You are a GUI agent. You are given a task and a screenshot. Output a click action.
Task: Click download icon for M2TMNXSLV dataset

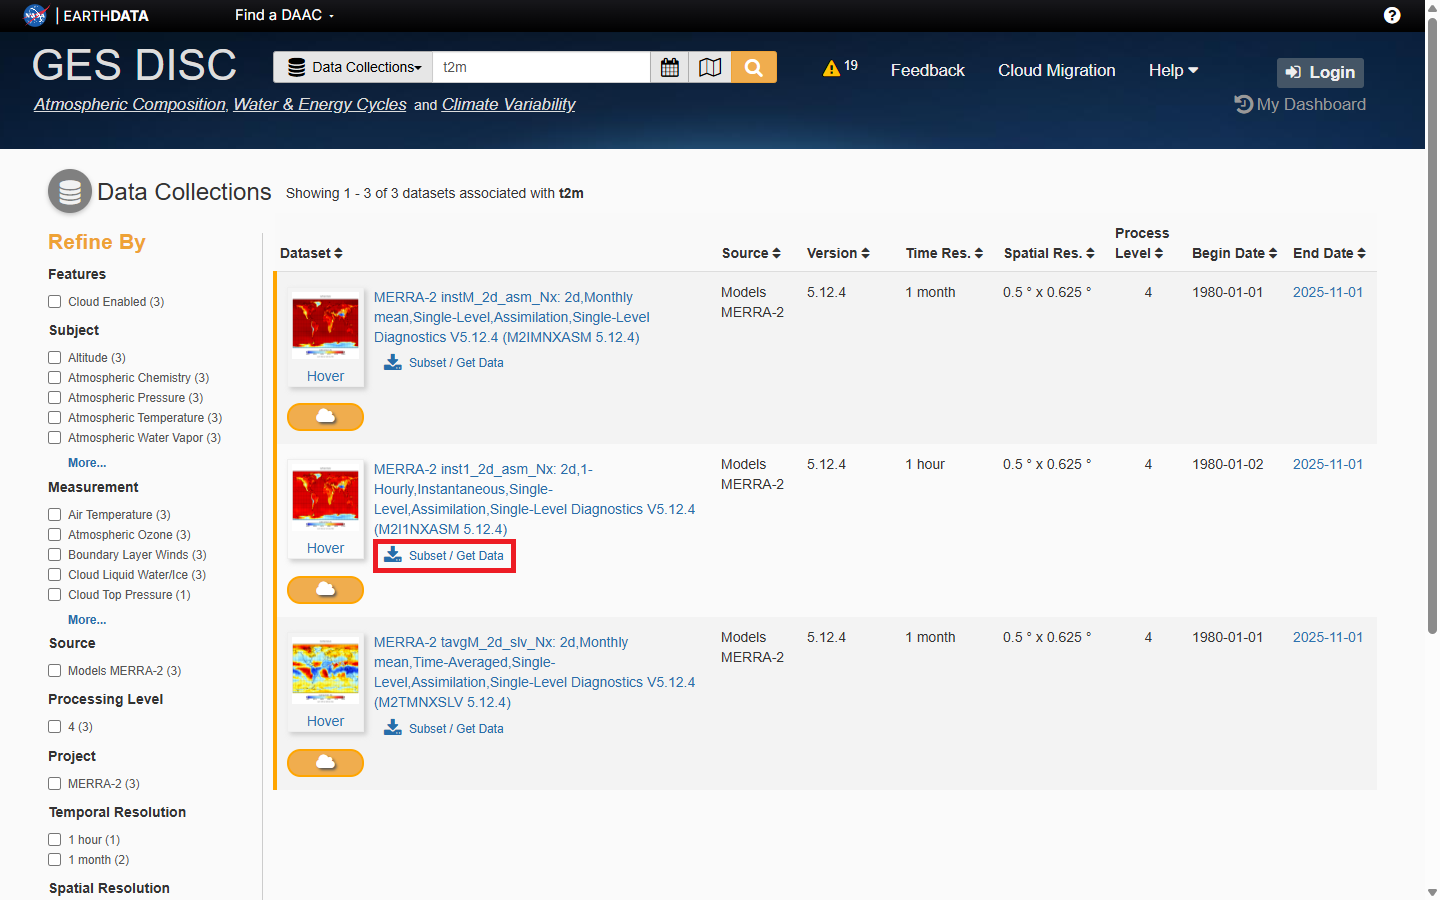[x=393, y=728]
